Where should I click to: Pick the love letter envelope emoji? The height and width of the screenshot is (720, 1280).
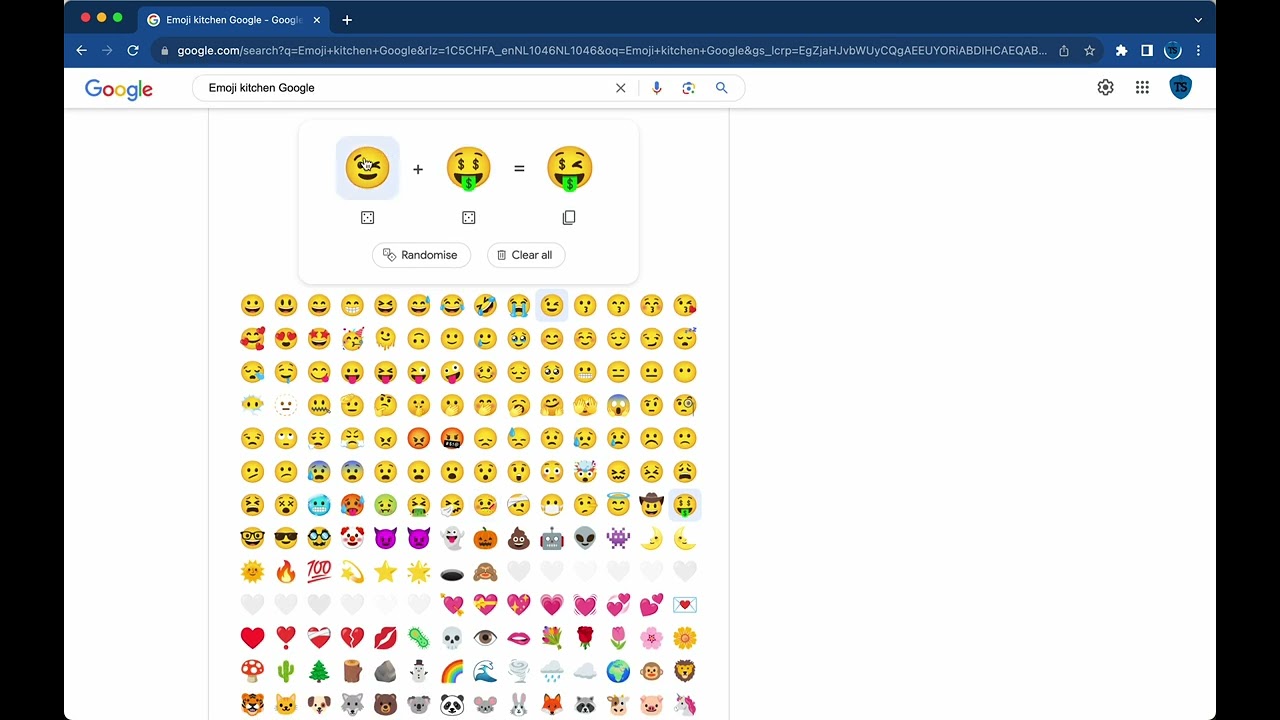[685, 605]
